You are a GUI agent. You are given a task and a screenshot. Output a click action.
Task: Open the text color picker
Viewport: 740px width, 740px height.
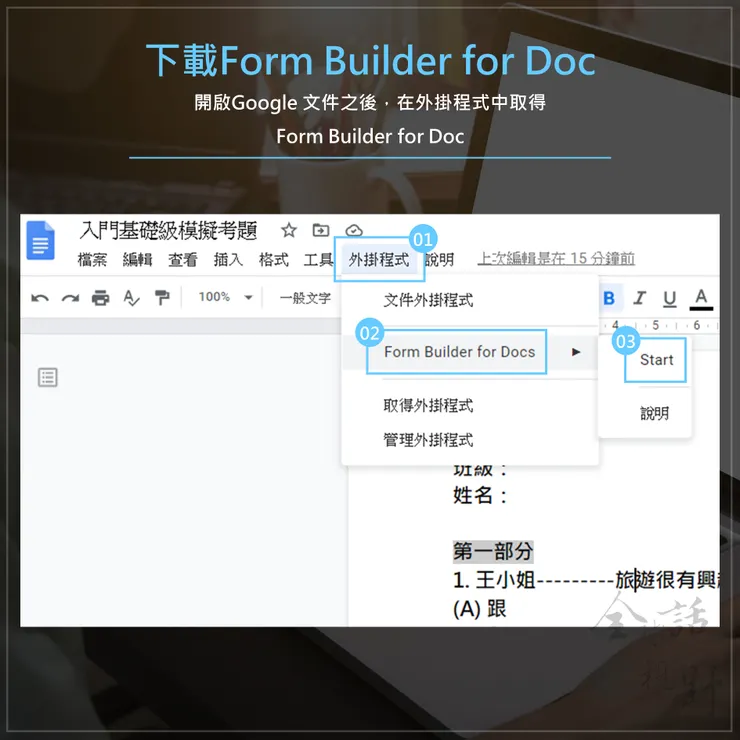point(701,300)
